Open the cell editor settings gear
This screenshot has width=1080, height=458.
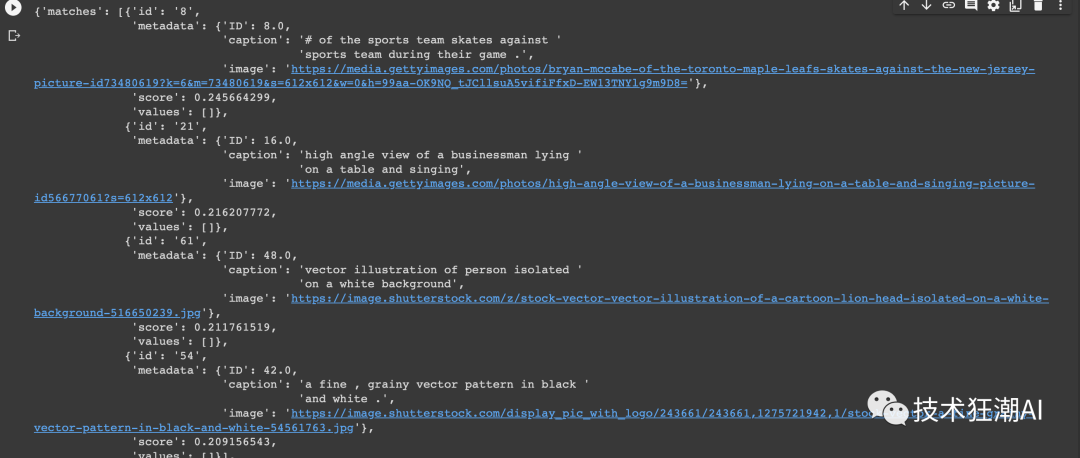tap(993, 6)
